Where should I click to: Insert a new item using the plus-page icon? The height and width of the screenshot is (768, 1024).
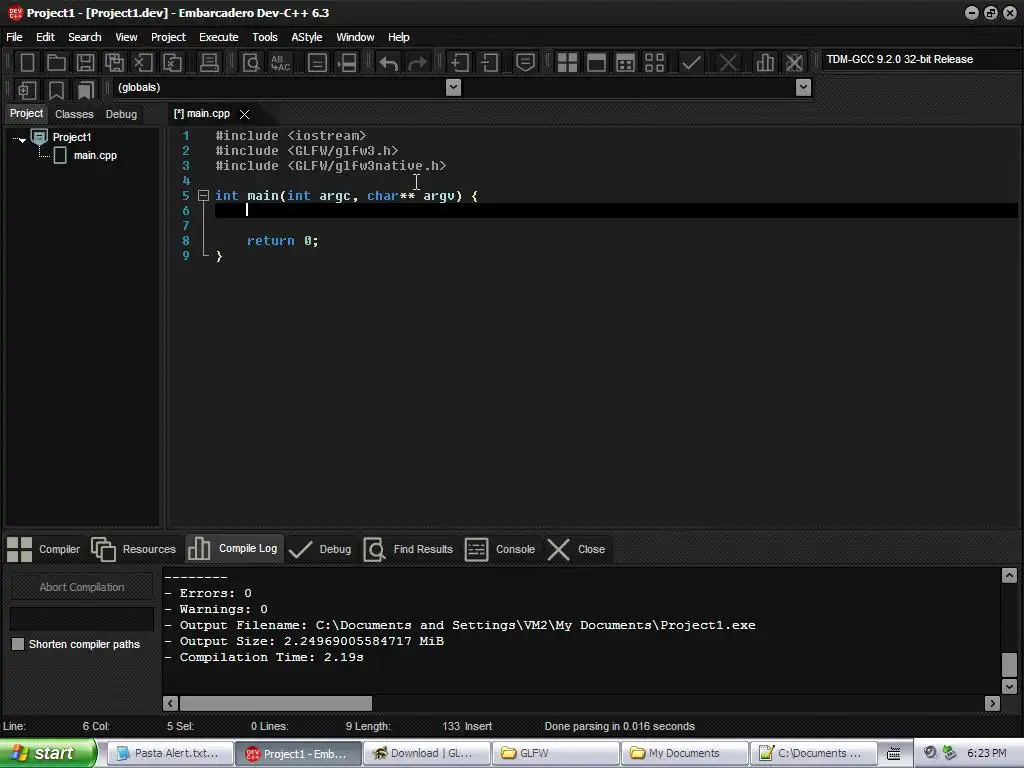[x=27, y=89]
